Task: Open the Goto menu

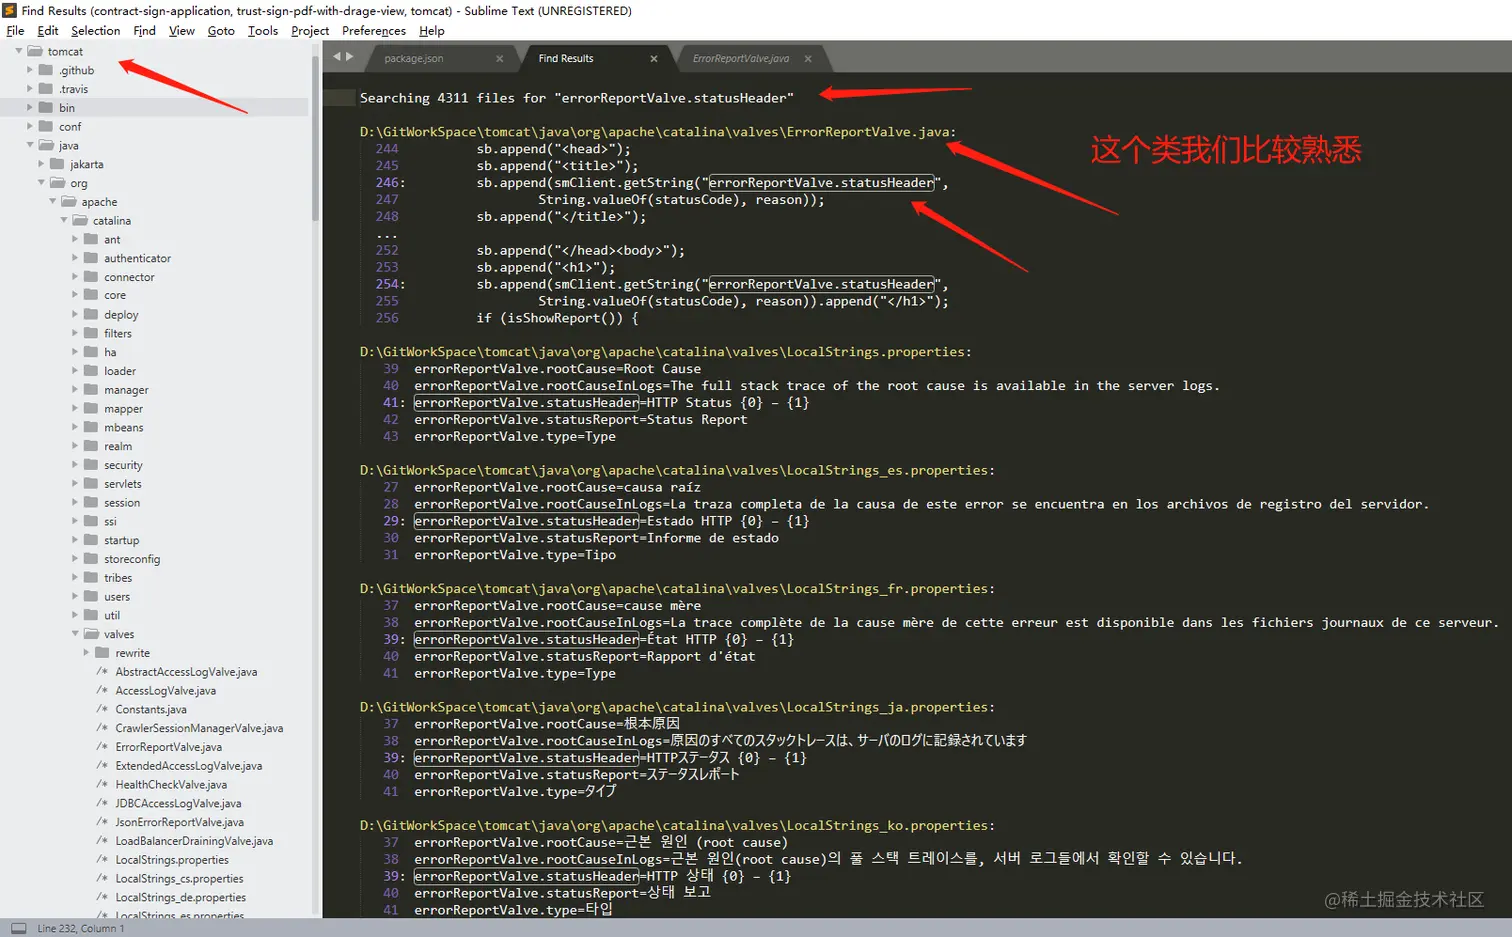Action: (x=221, y=31)
